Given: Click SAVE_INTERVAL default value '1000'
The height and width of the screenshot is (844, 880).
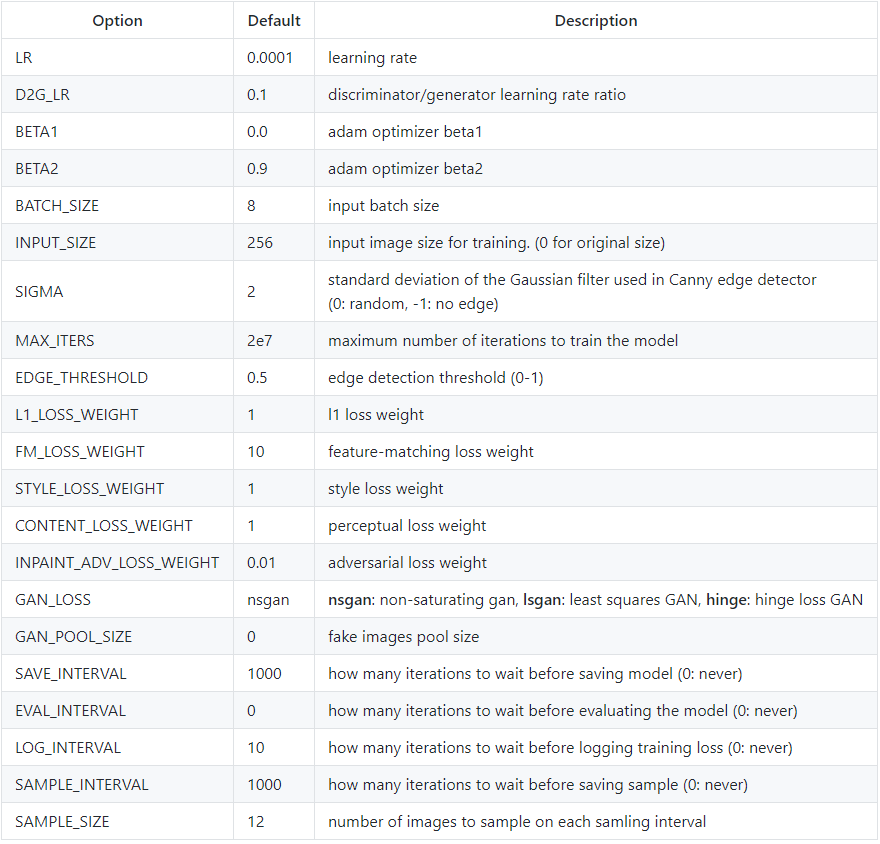Looking at the screenshot, I should [264, 674].
